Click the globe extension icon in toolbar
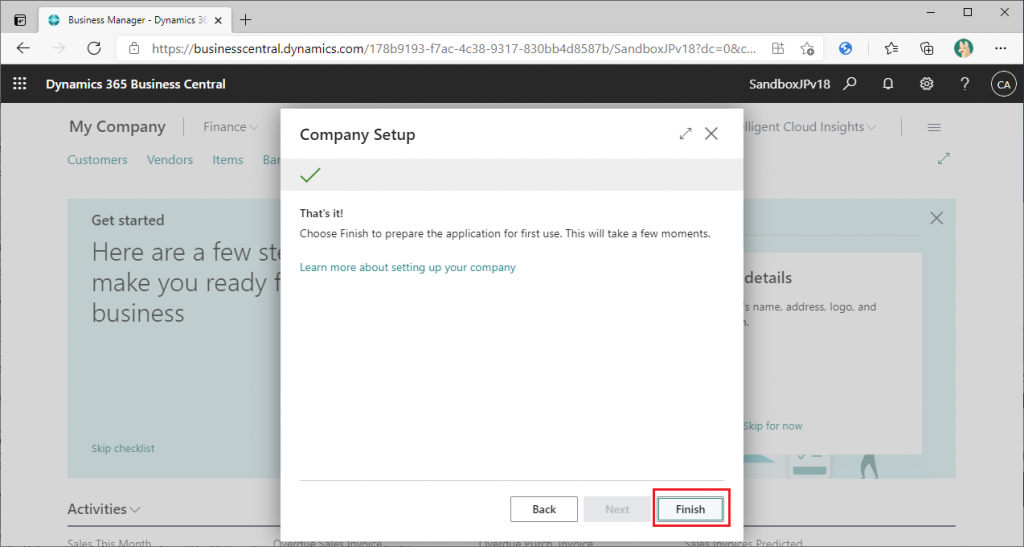1024x547 pixels. coord(846,48)
